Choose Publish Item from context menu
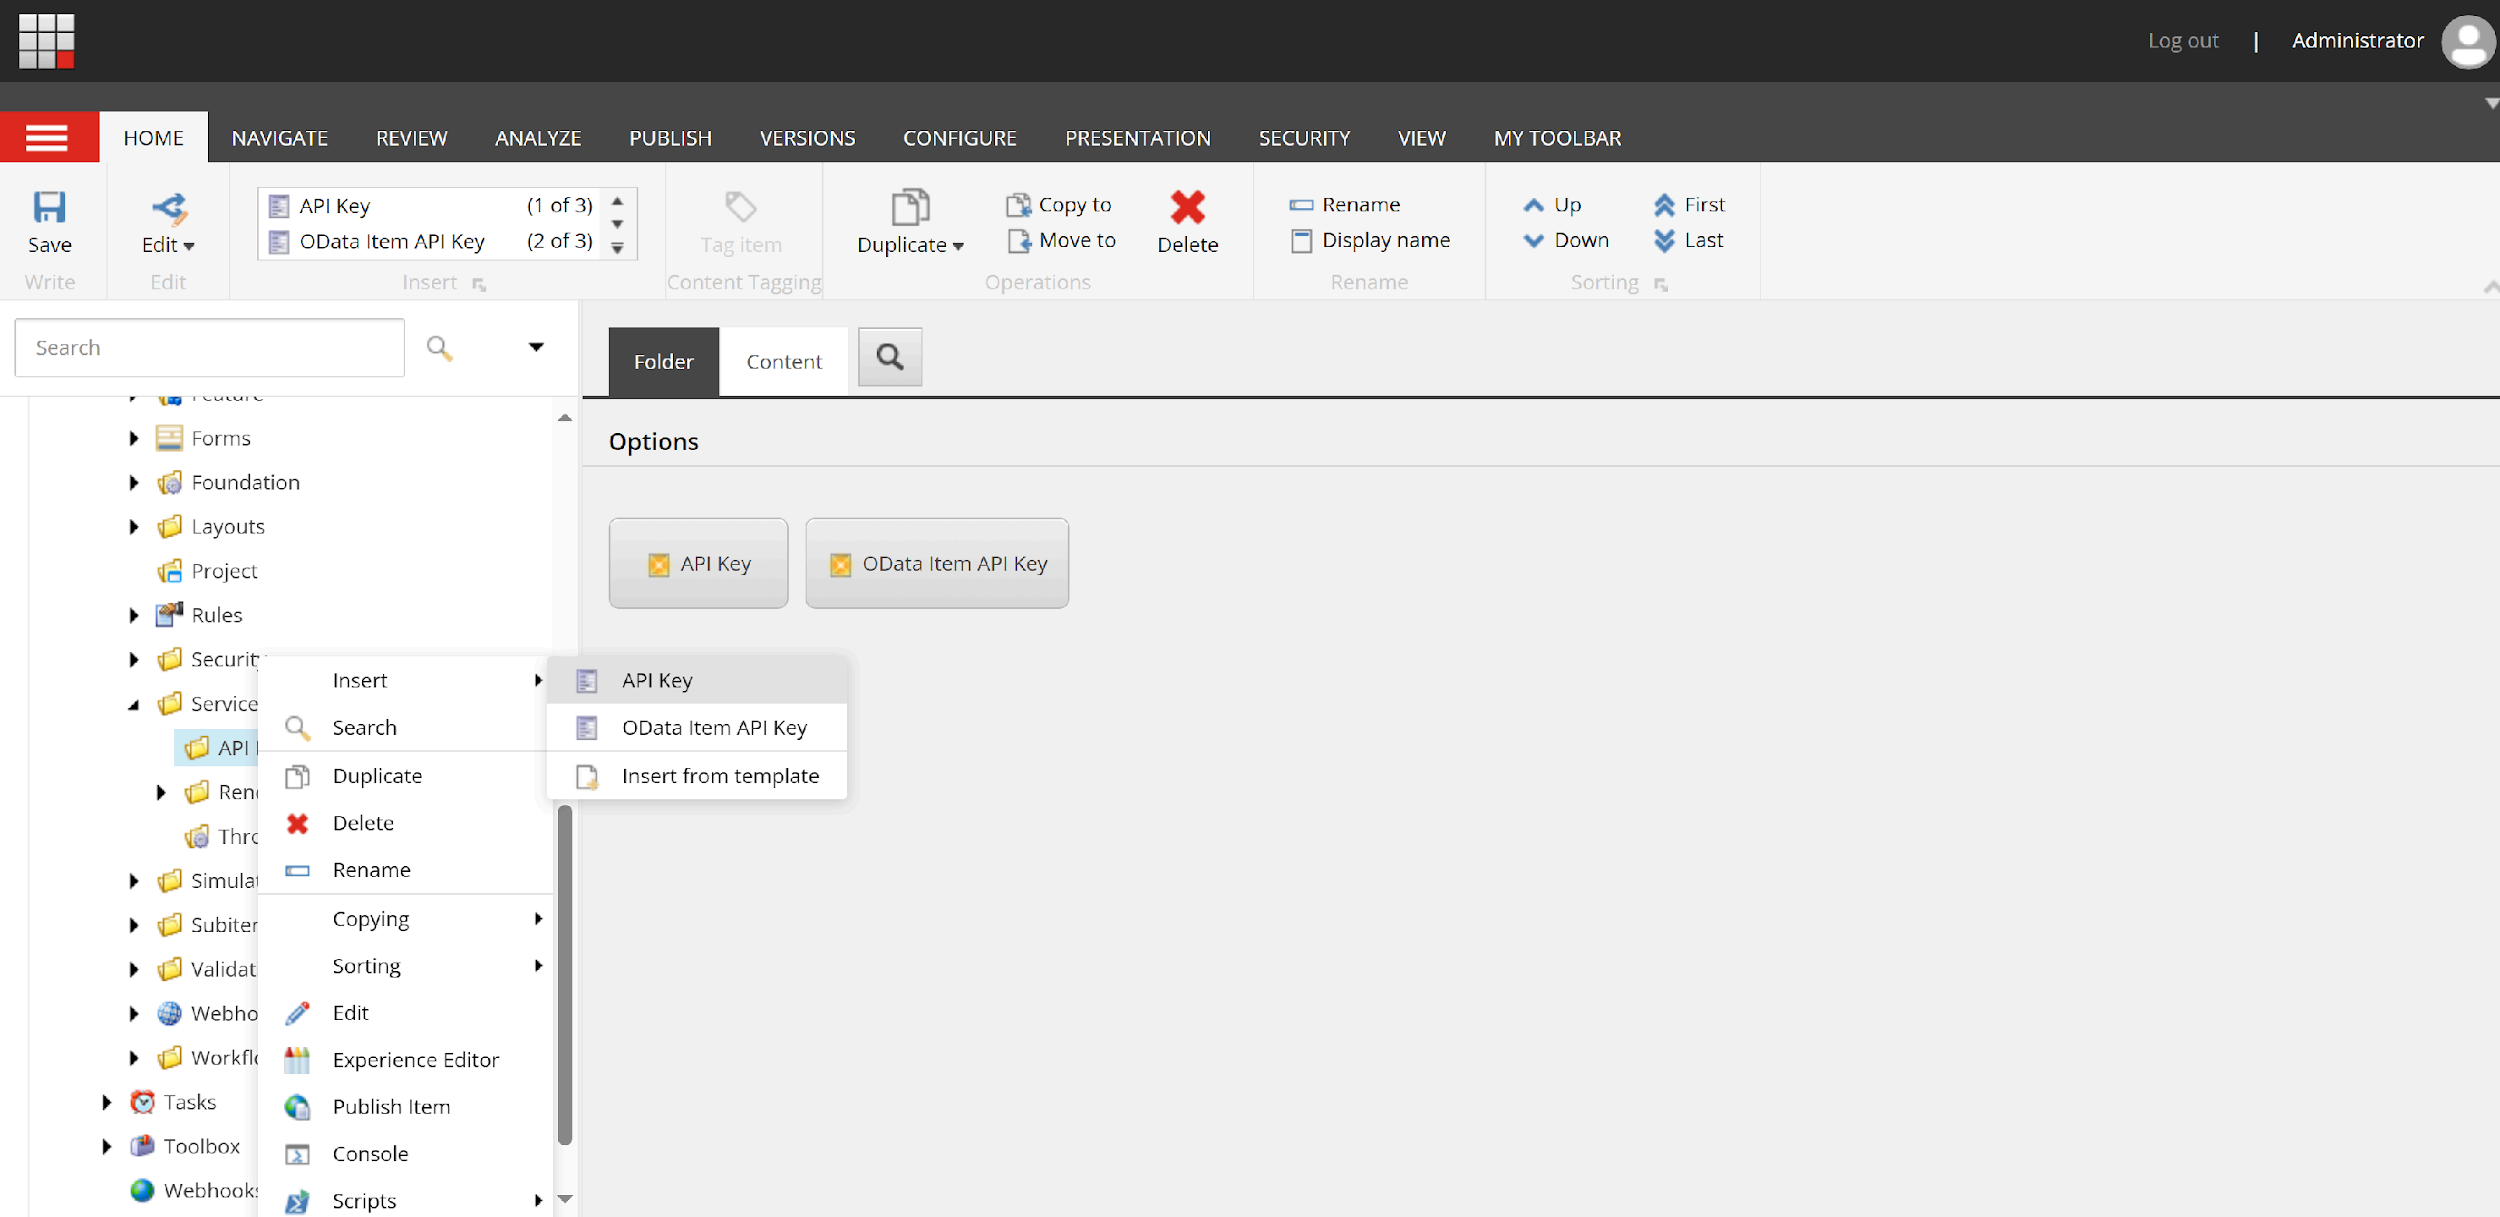Screen dimensions: 2500x1217 coord(405,1107)
